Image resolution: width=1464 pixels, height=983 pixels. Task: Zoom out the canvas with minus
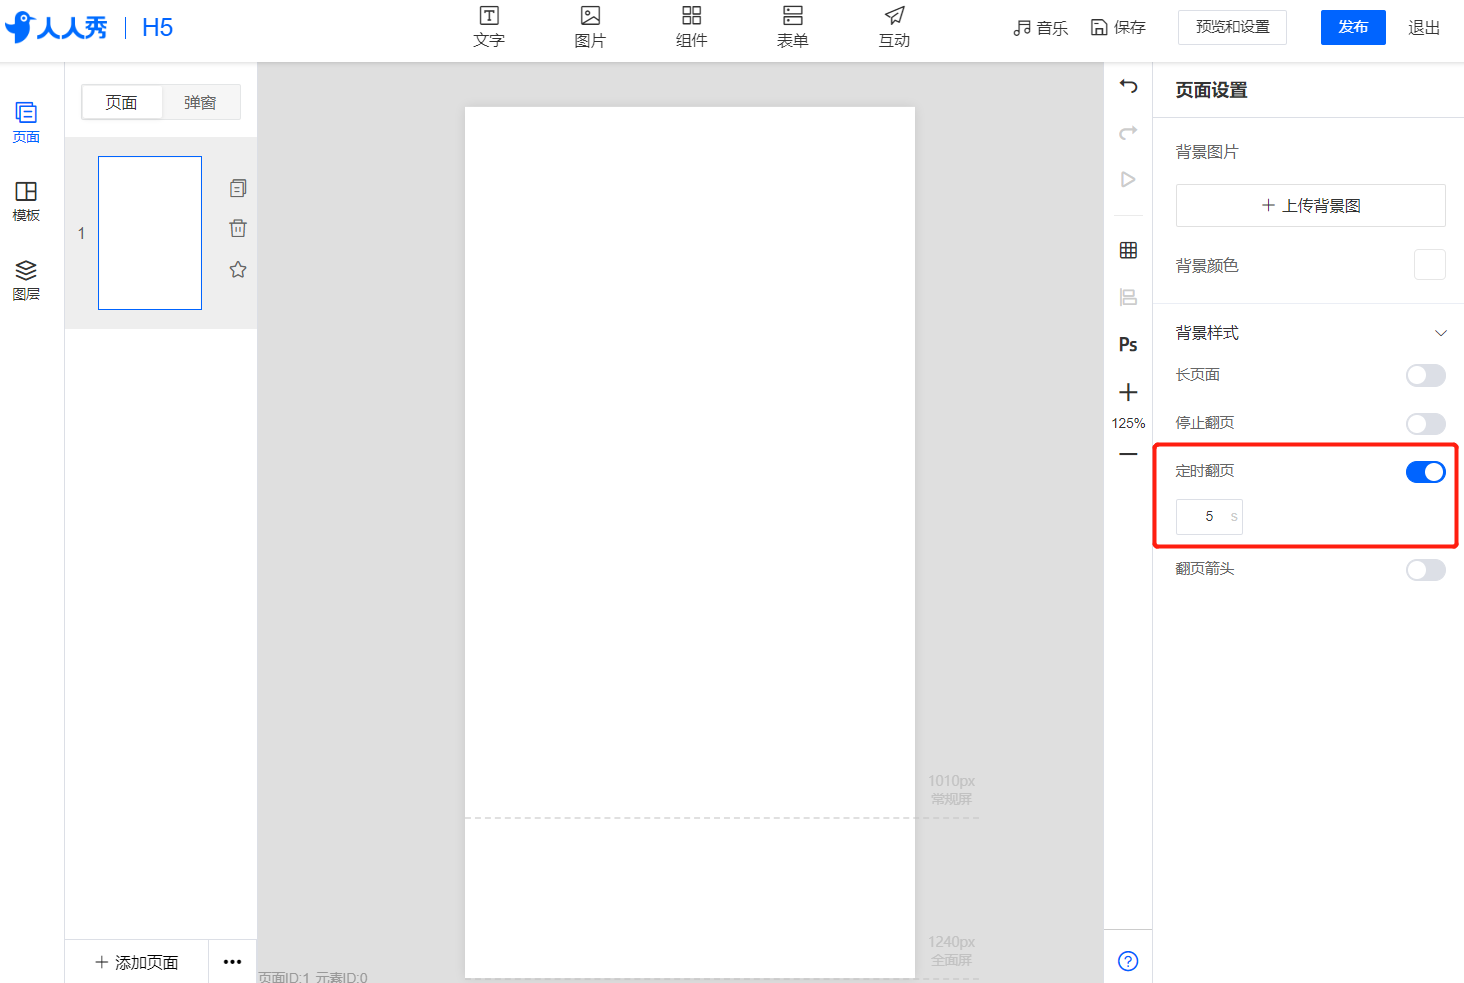(1128, 454)
